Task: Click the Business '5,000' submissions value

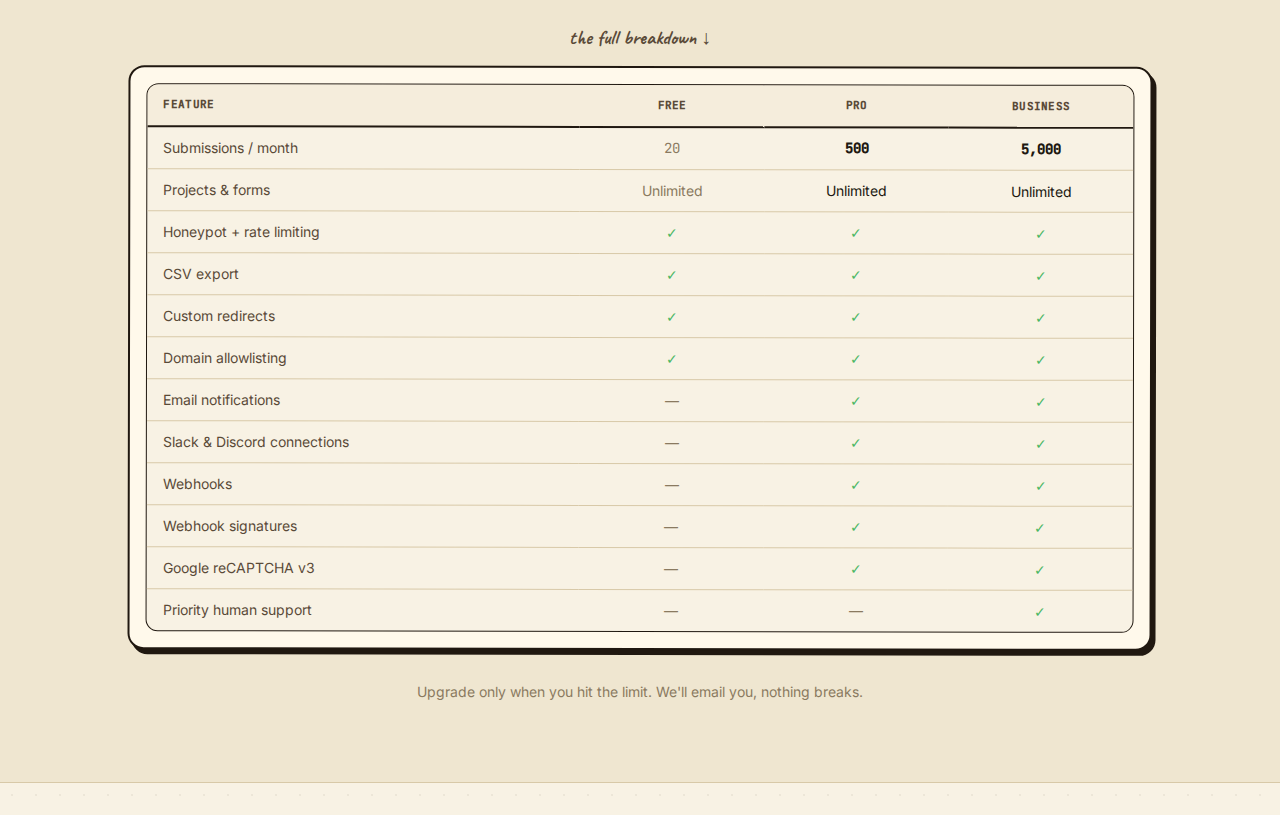Action: (x=1041, y=149)
